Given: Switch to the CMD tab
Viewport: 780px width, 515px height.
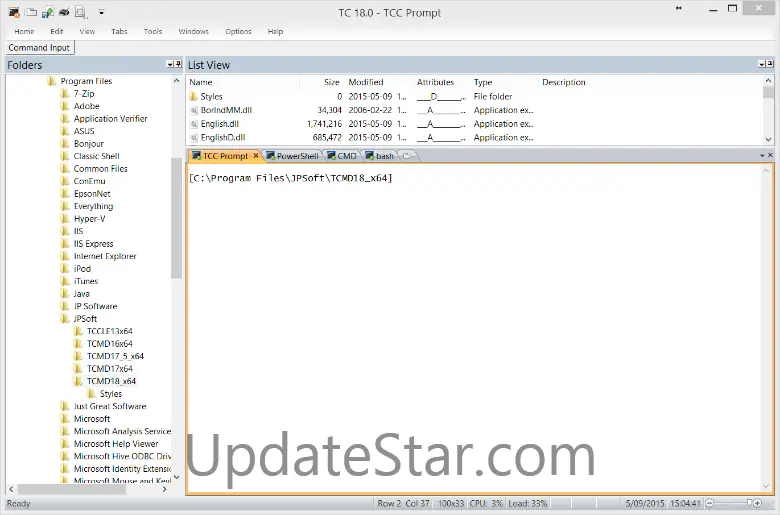Looking at the screenshot, I should coord(342,156).
